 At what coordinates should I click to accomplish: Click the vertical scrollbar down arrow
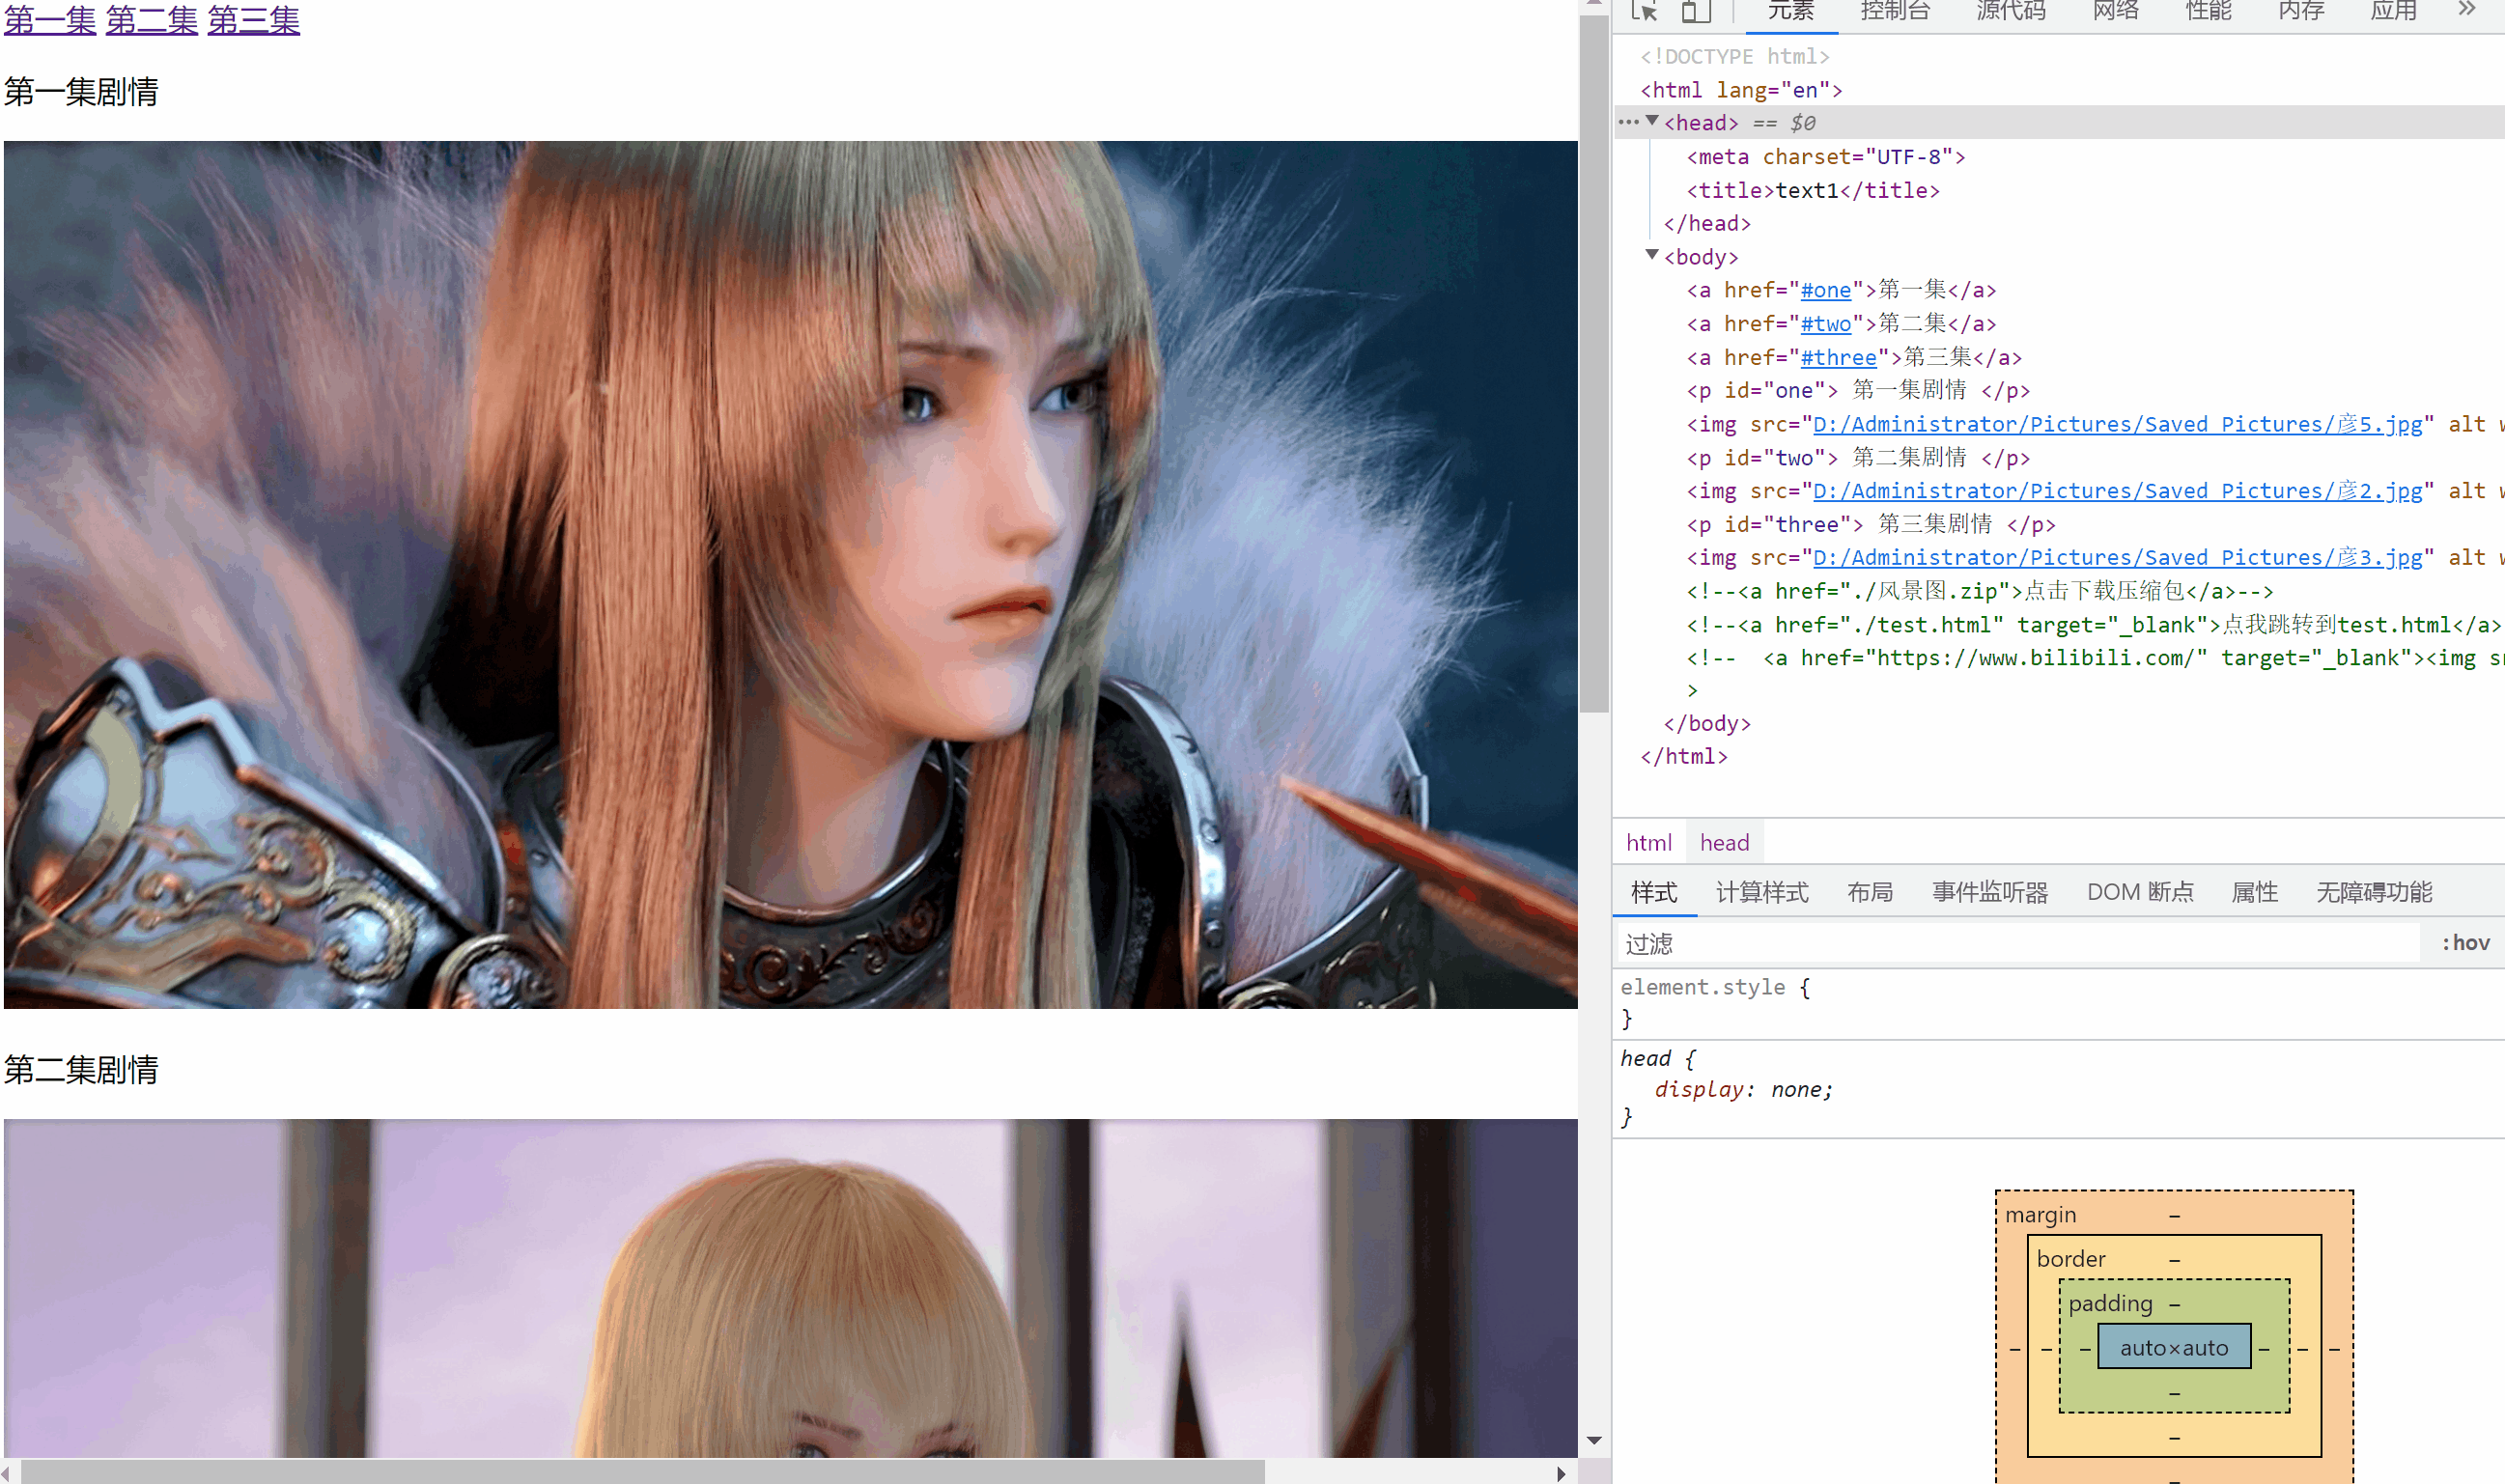click(1594, 1441)
